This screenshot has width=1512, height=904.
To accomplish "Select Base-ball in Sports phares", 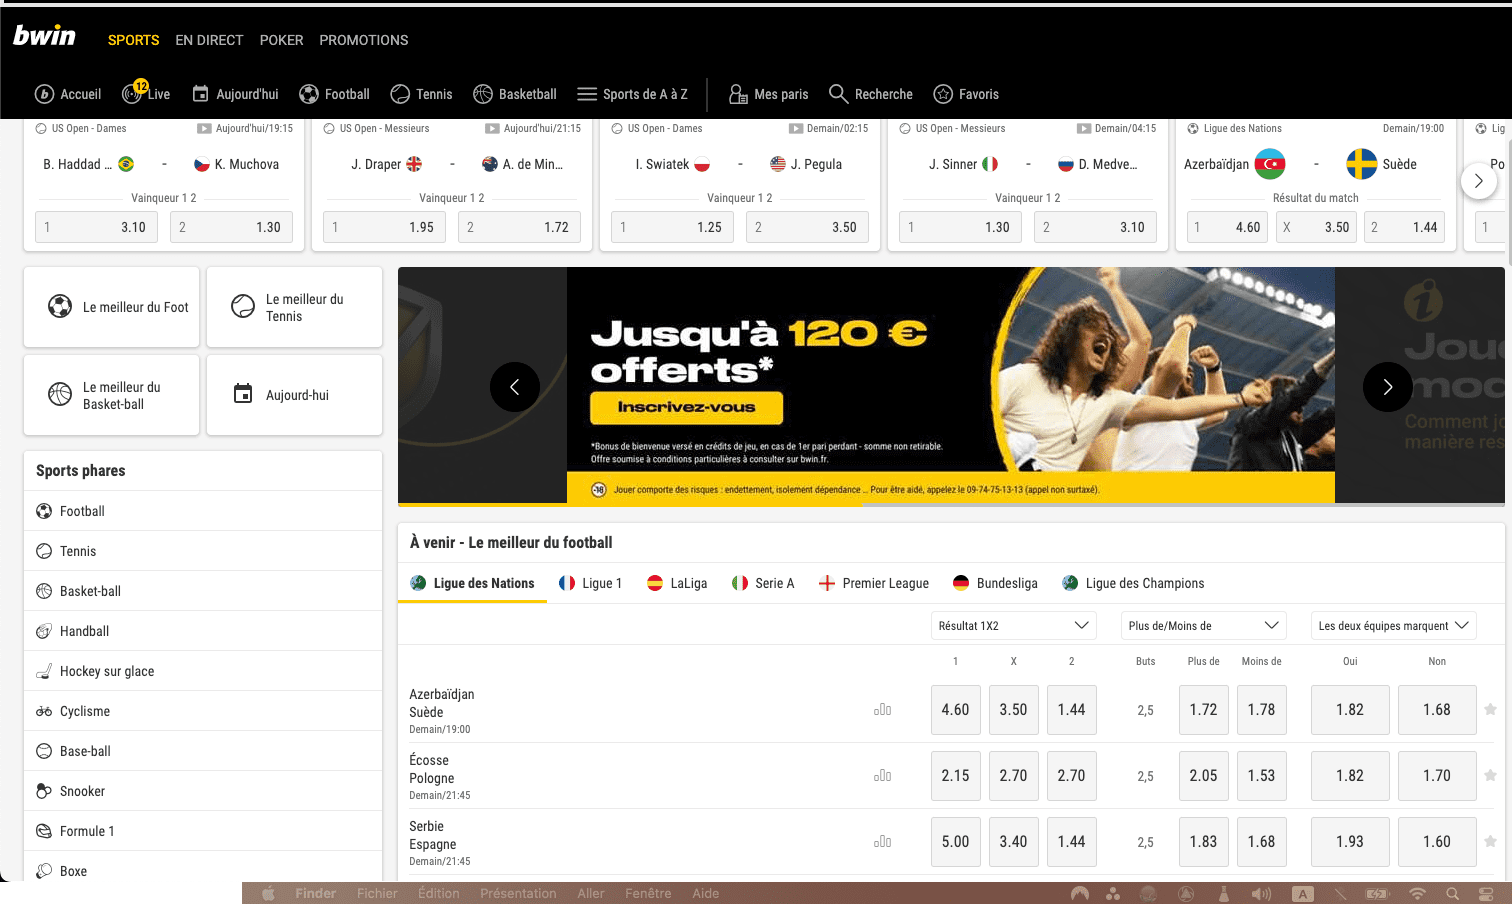I will (203, 751).
